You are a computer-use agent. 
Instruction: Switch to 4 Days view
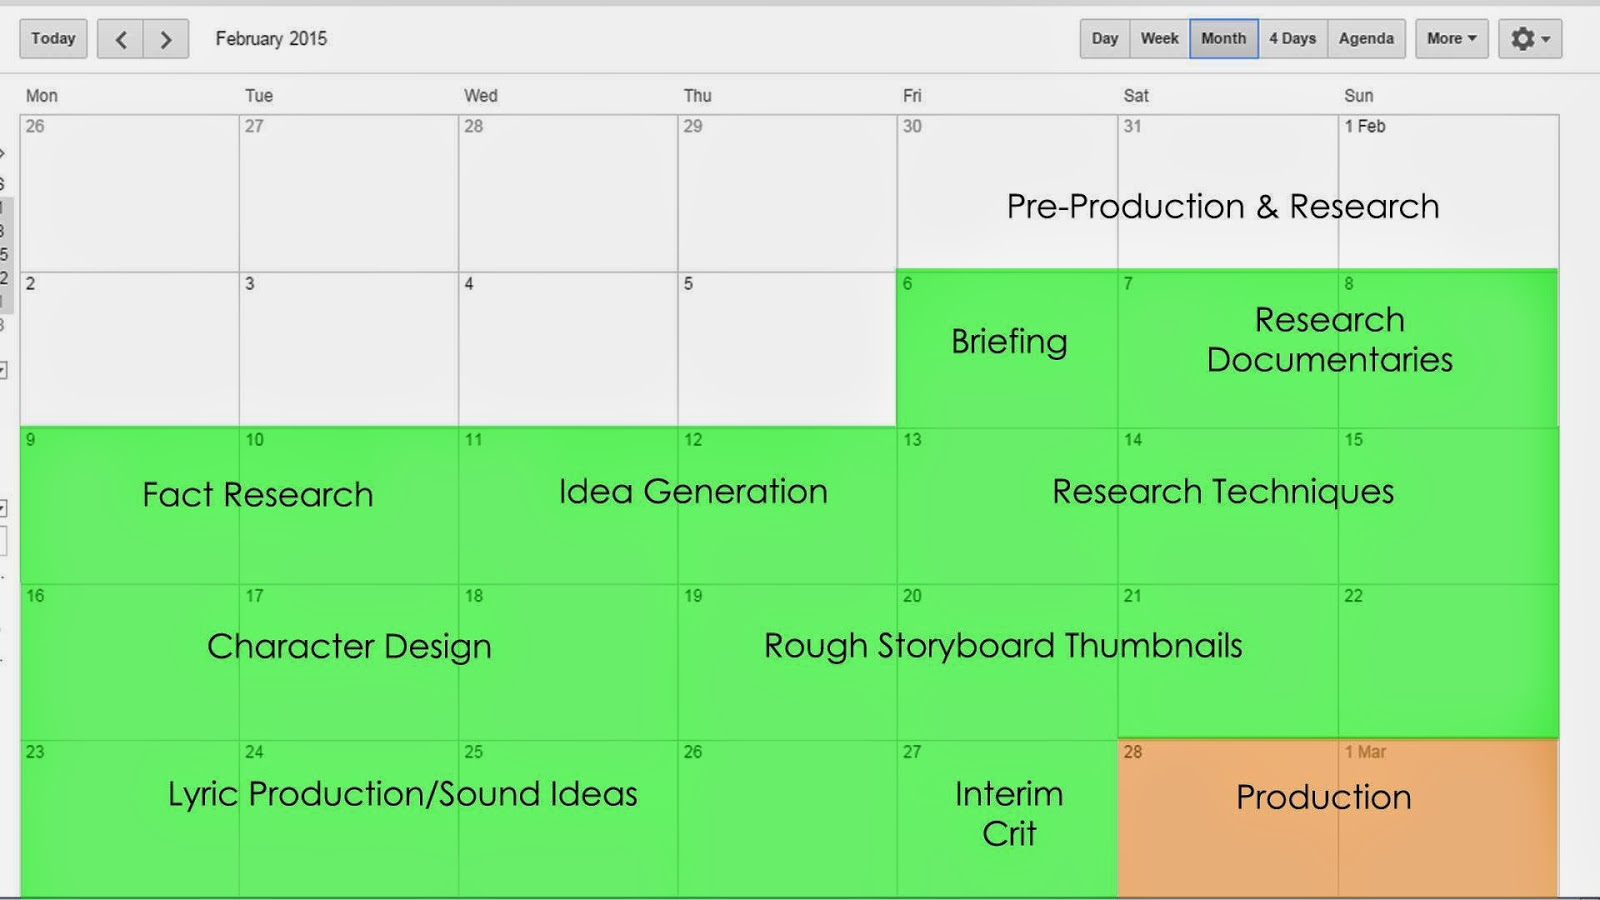1291,38
